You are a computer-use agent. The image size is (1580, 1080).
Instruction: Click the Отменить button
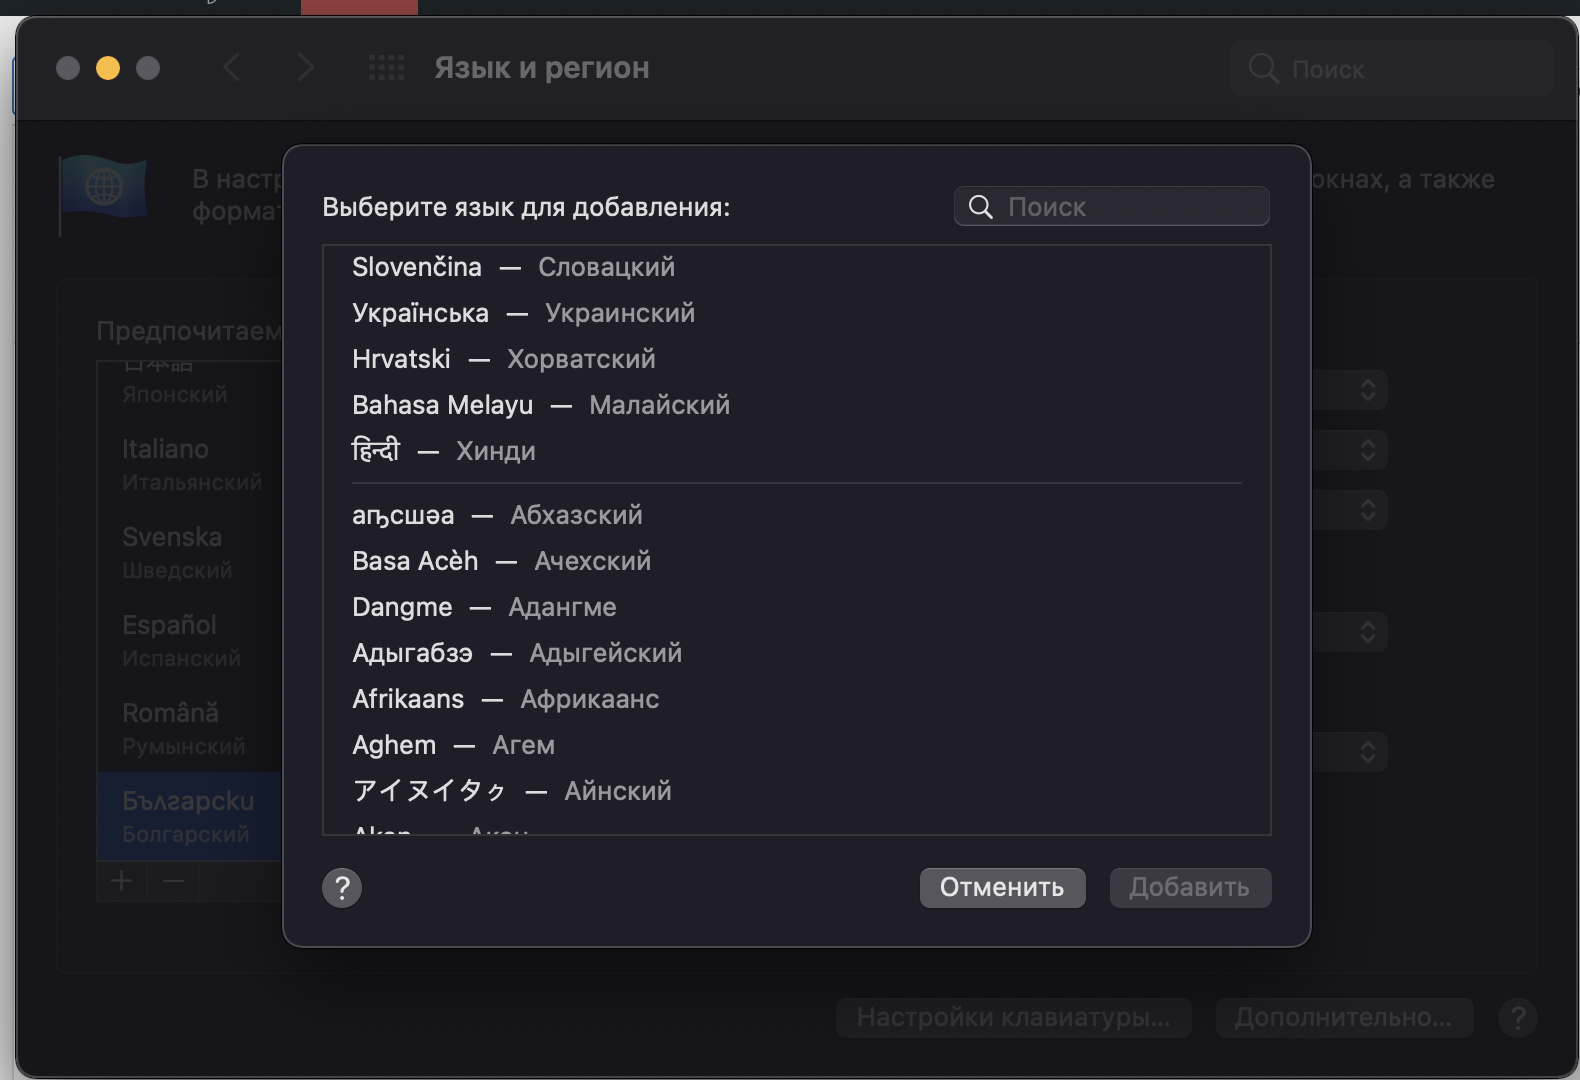coord(1002,888)
